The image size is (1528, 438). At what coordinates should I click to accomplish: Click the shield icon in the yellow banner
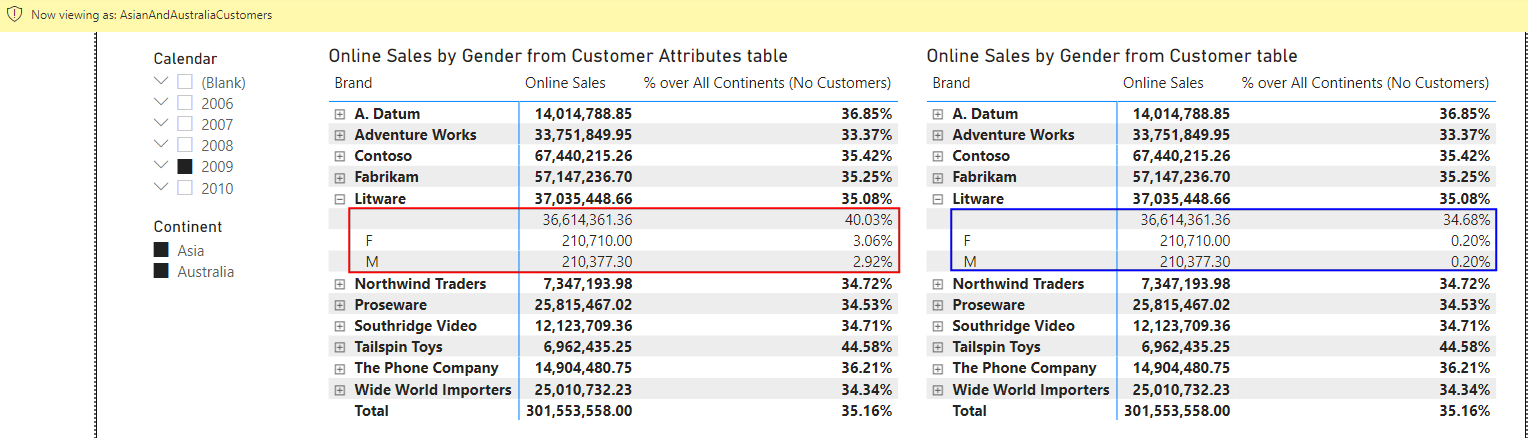pos(15,16)
